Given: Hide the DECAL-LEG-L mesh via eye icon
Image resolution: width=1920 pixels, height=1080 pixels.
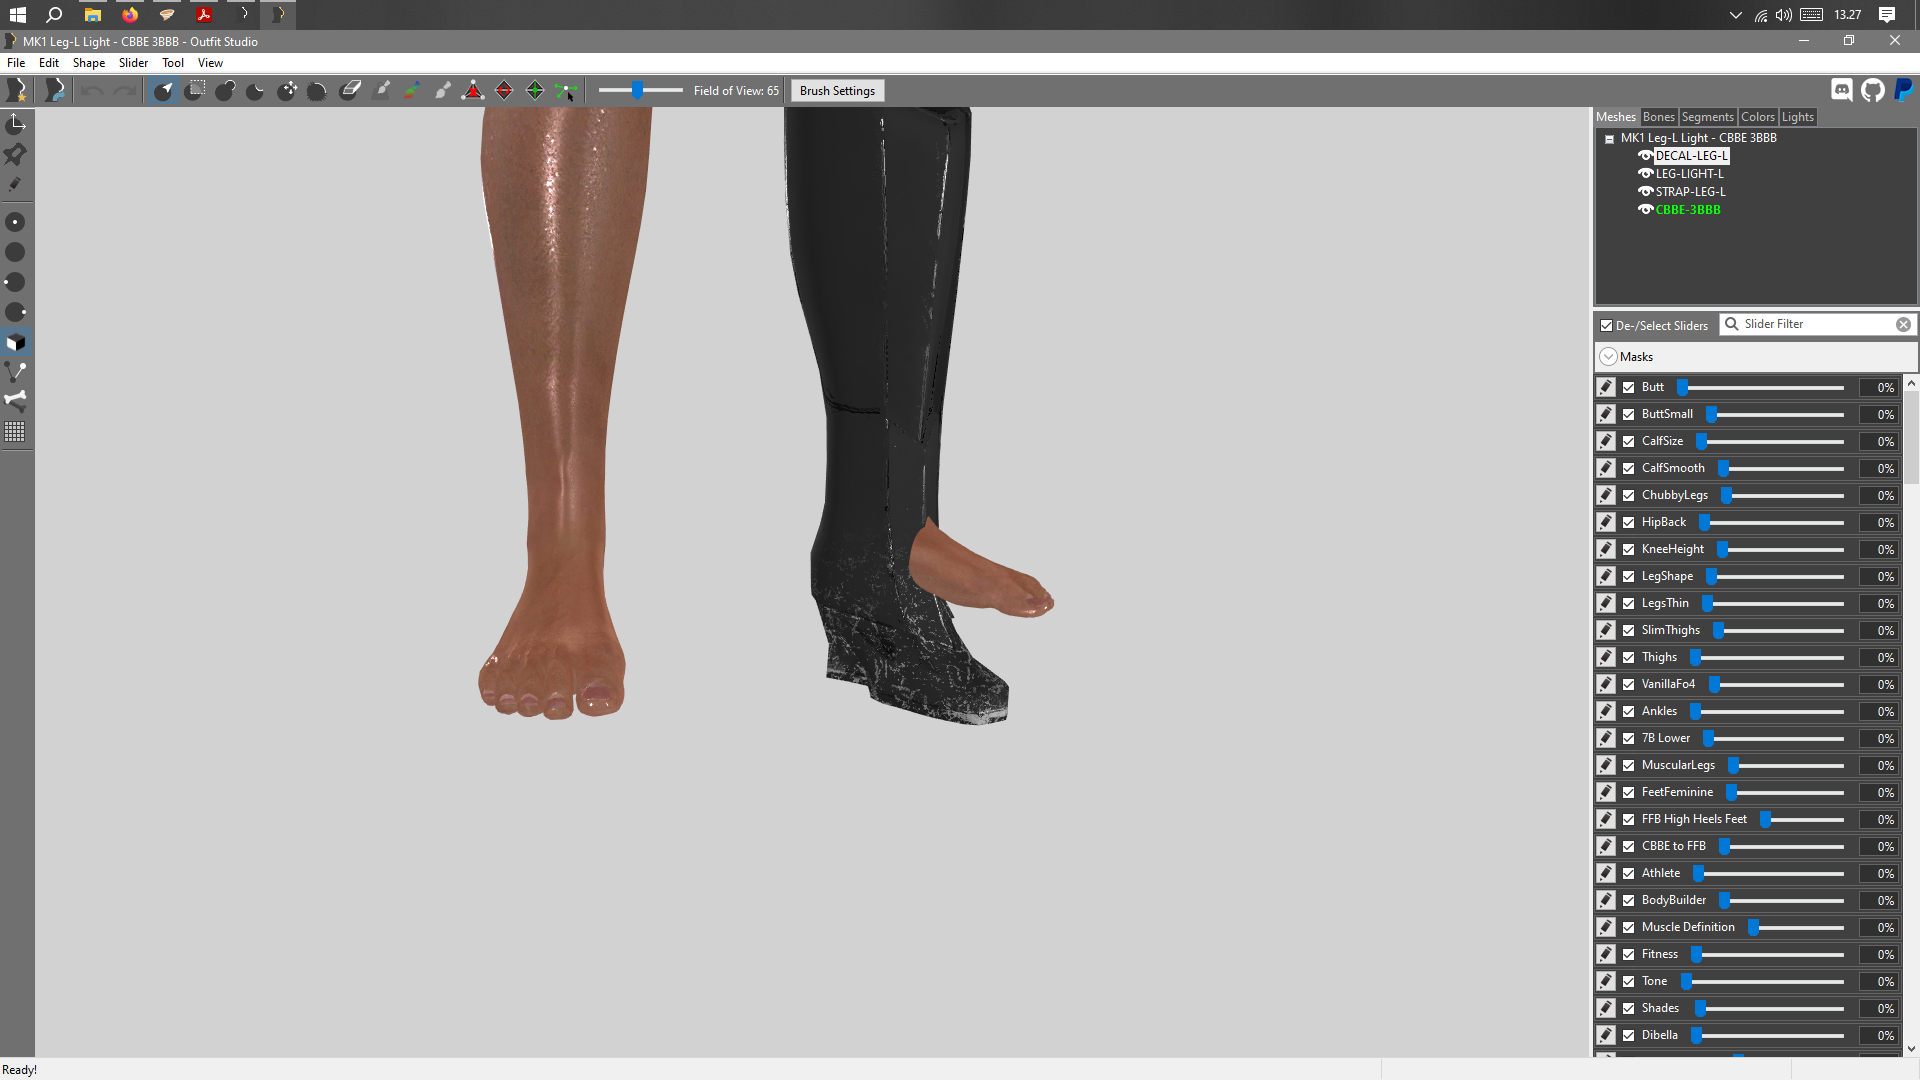Looking at the screenshot, I should point(1645,156).
